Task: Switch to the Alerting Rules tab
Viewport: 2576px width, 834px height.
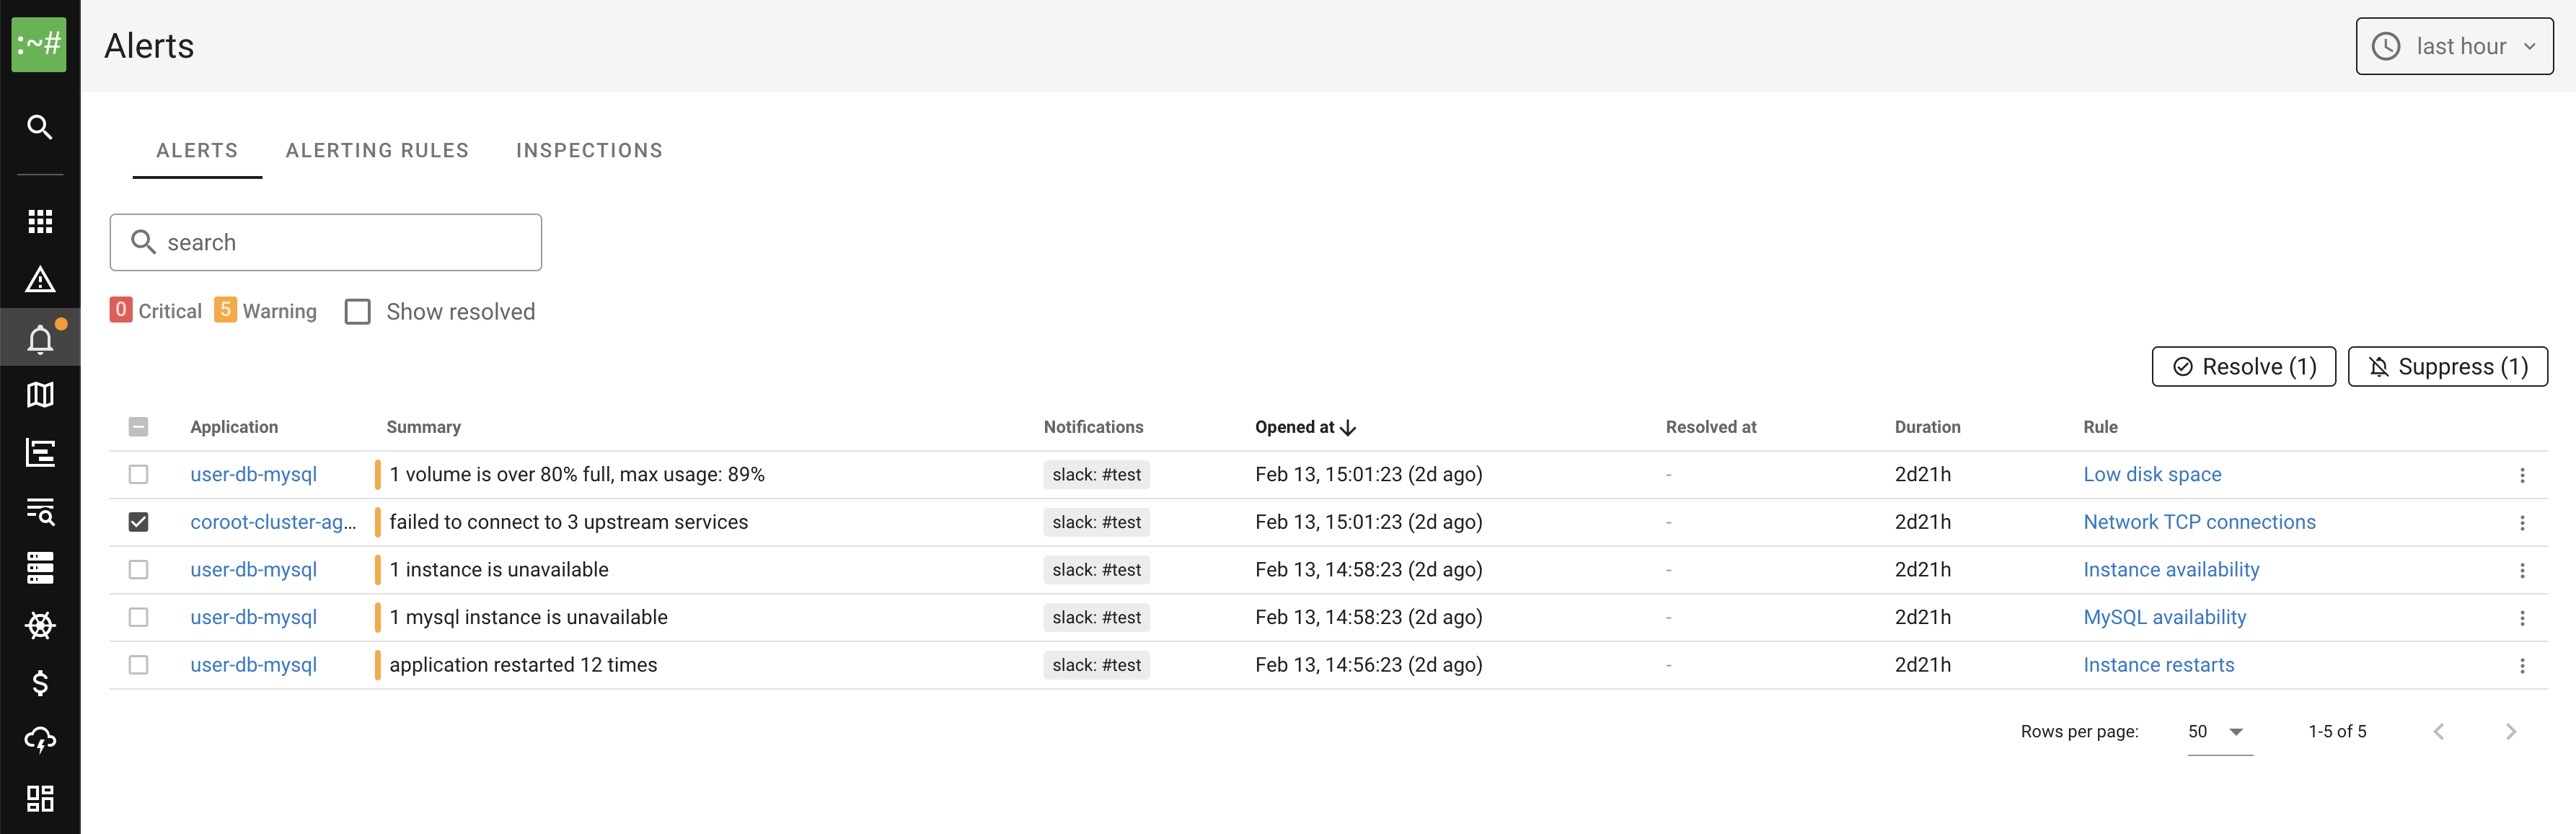Action: pos(377,151)
